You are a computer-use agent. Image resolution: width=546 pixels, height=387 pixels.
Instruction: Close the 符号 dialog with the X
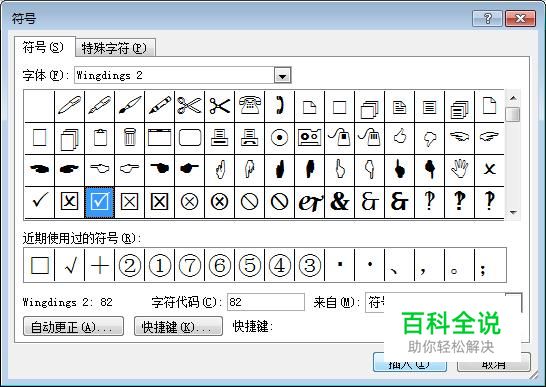(x=520, y=18)
